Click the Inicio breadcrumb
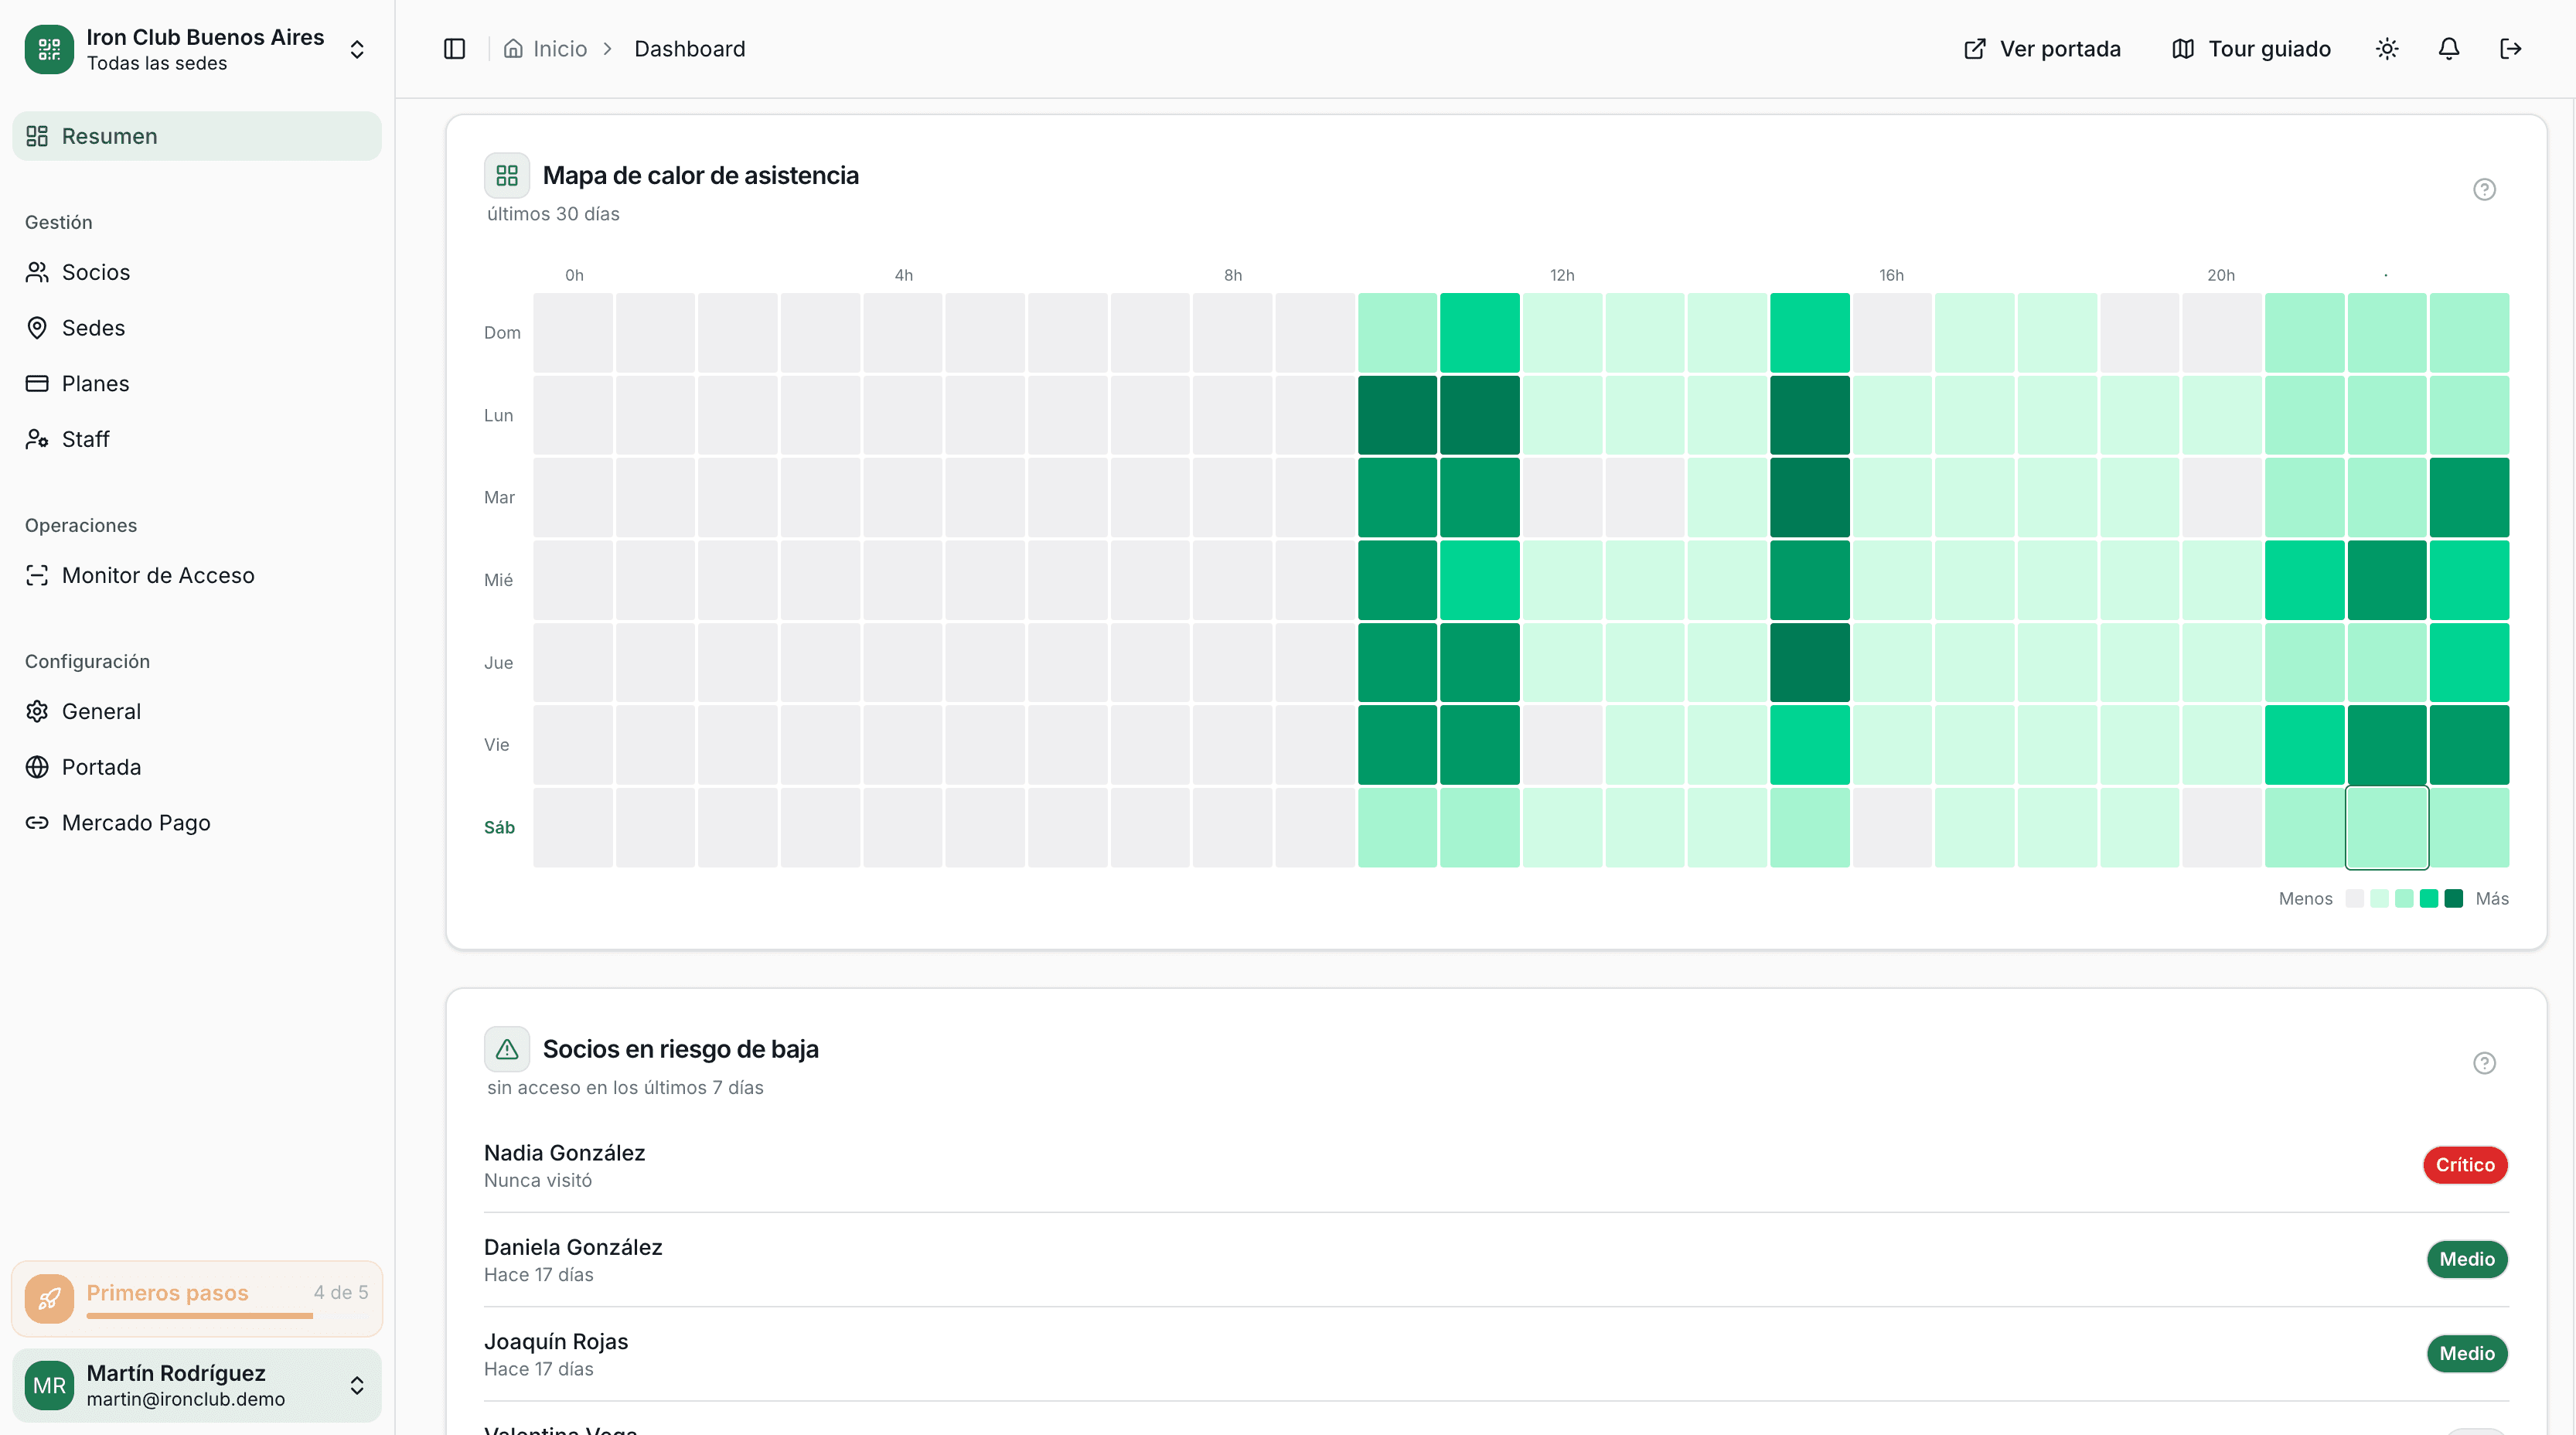 click(x=559, y=49)
